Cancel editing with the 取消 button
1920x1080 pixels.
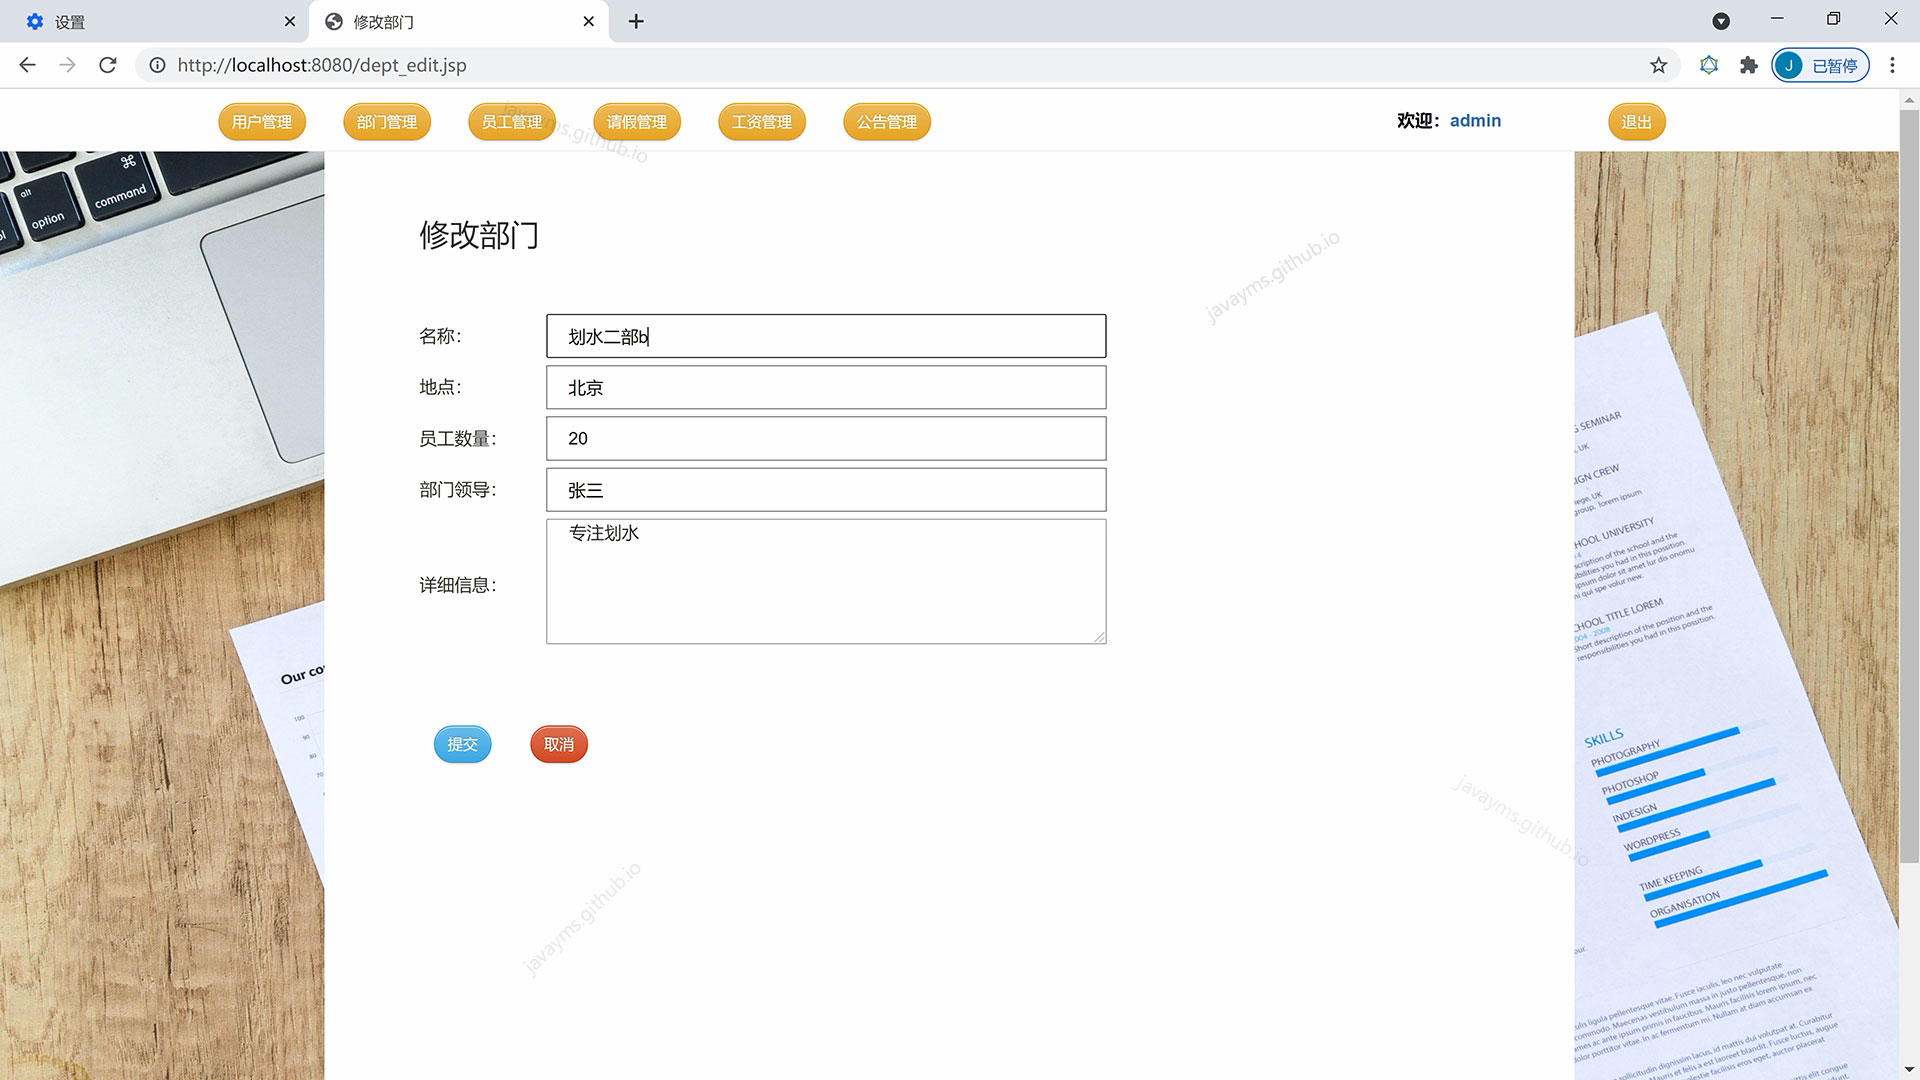tap(558, 744)
